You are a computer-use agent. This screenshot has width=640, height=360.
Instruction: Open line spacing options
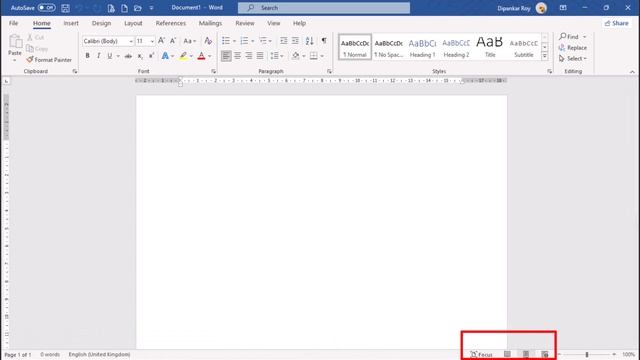[x=276, y=56]
